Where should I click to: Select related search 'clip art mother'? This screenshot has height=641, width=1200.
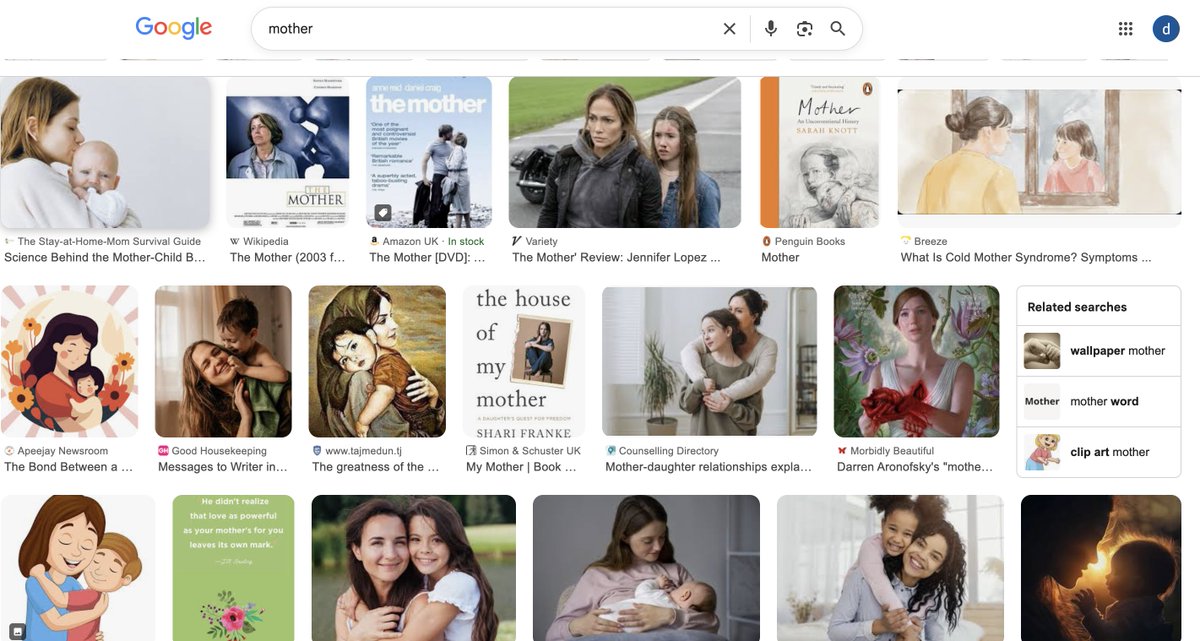click(x=1099, y=452)
